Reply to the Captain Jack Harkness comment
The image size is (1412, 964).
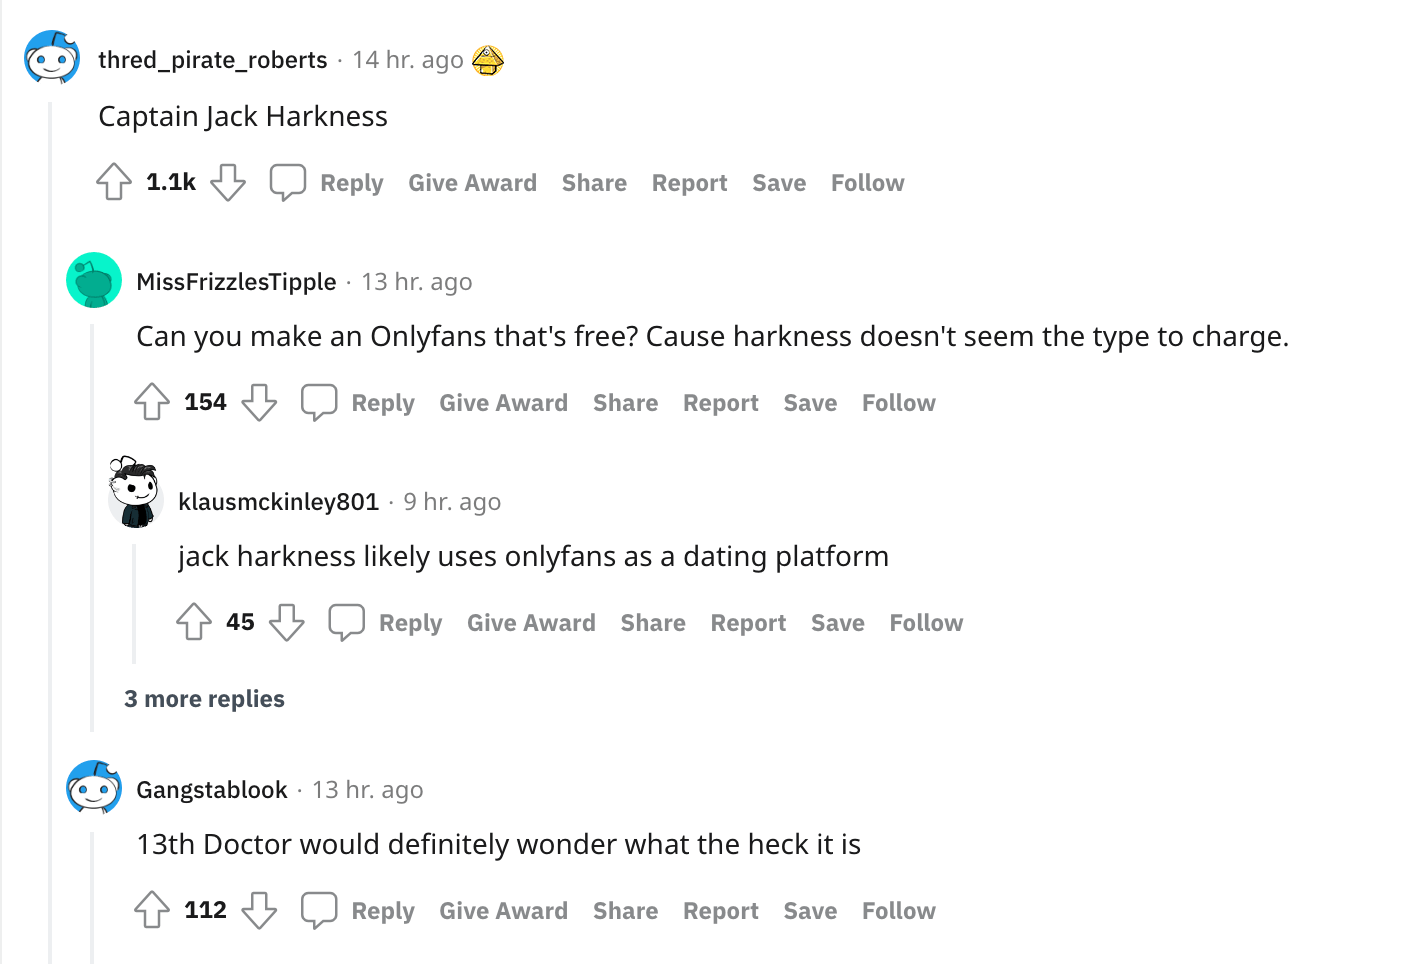tap(351, 182)
